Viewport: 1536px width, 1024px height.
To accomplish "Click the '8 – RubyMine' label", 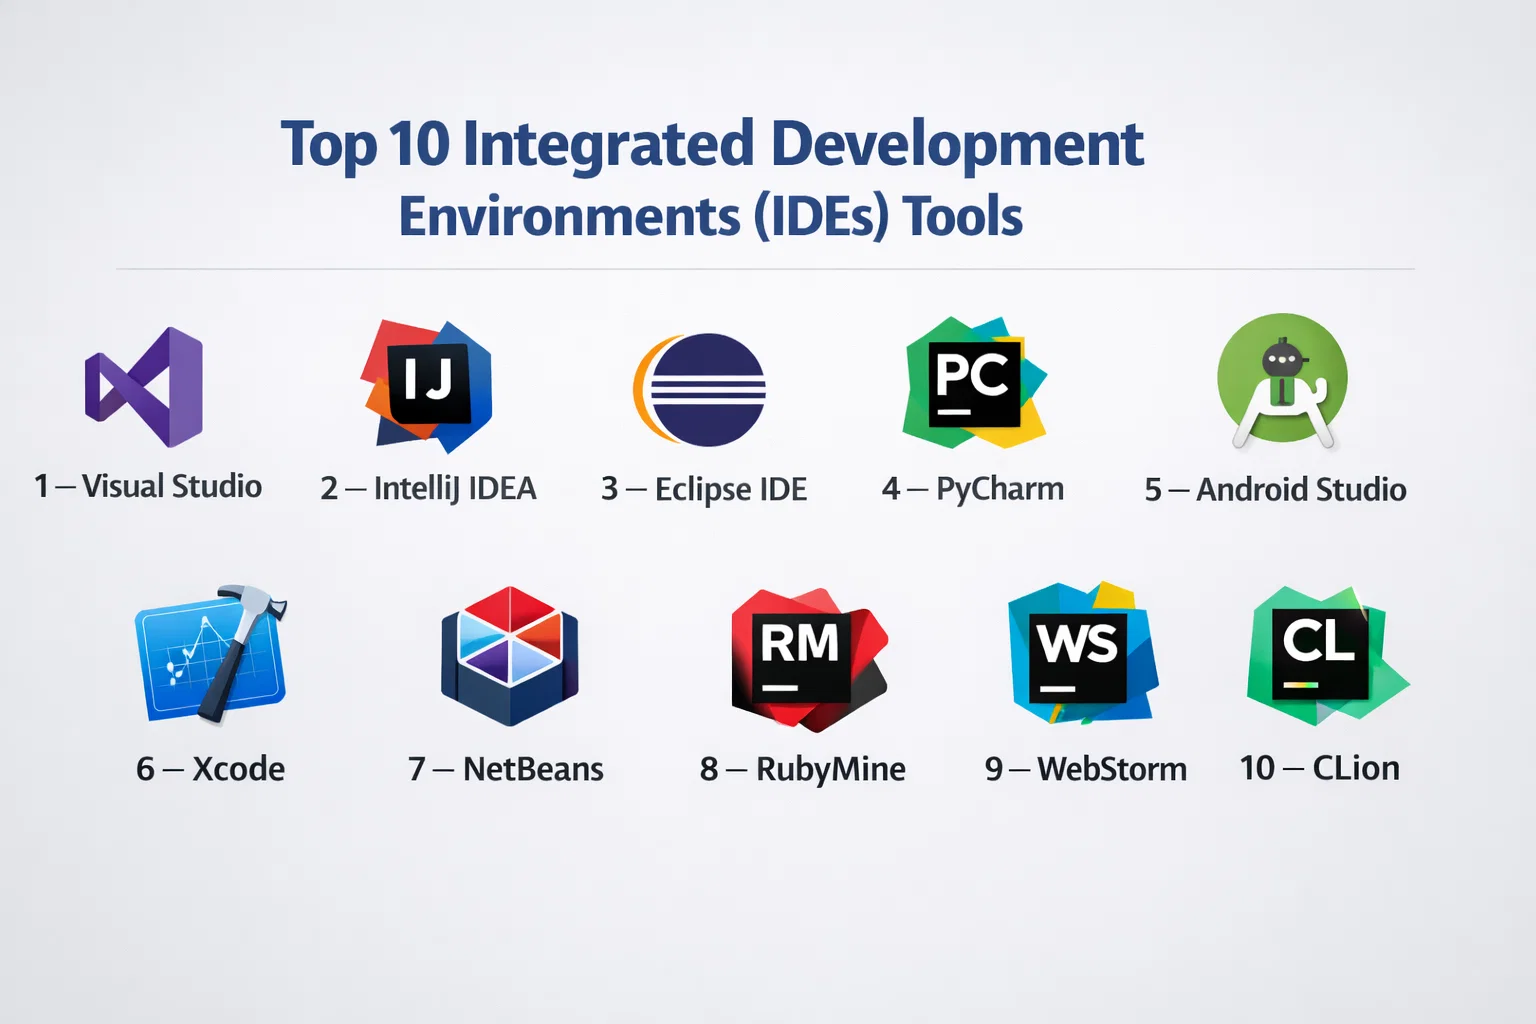I will point(803,769).
